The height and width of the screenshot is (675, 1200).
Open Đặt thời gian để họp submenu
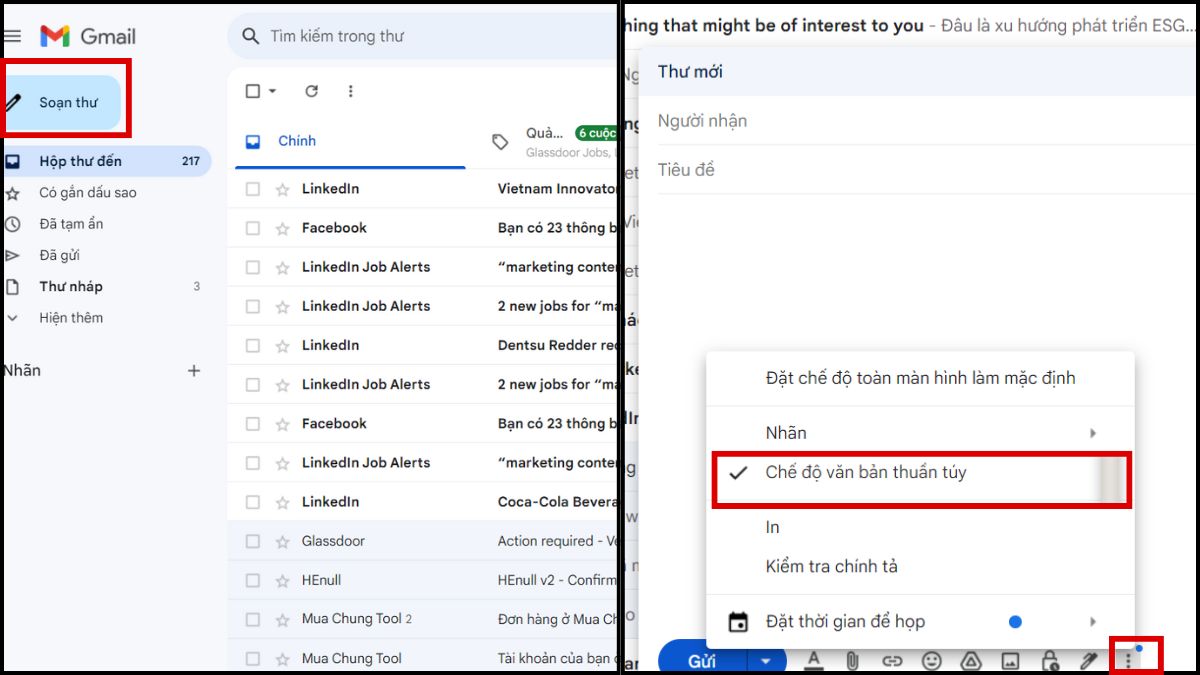pyautogui.click(x=920, y=622)
